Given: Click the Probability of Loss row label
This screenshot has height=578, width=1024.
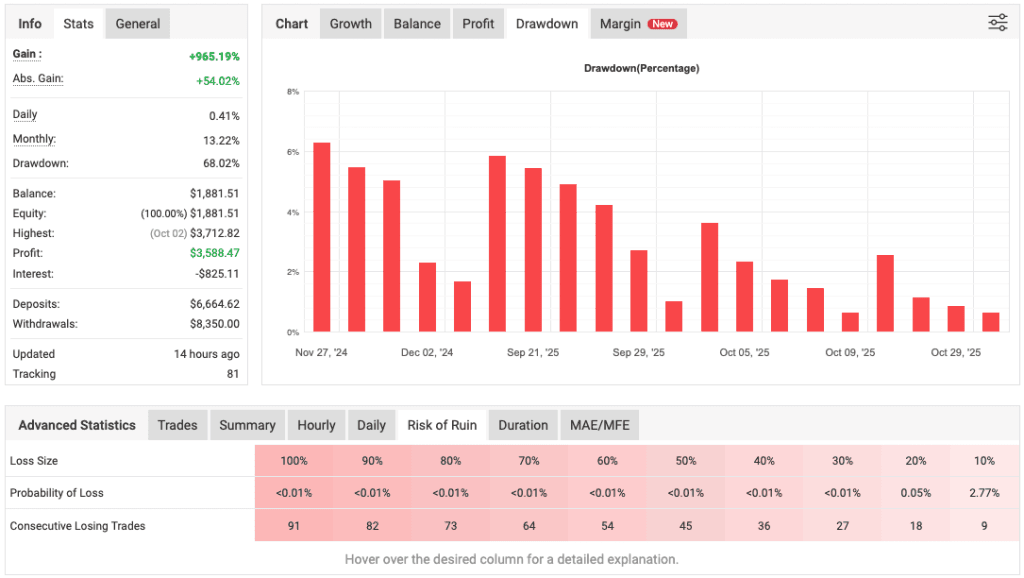Looking at the screenshot, I should tap(57, 493).
